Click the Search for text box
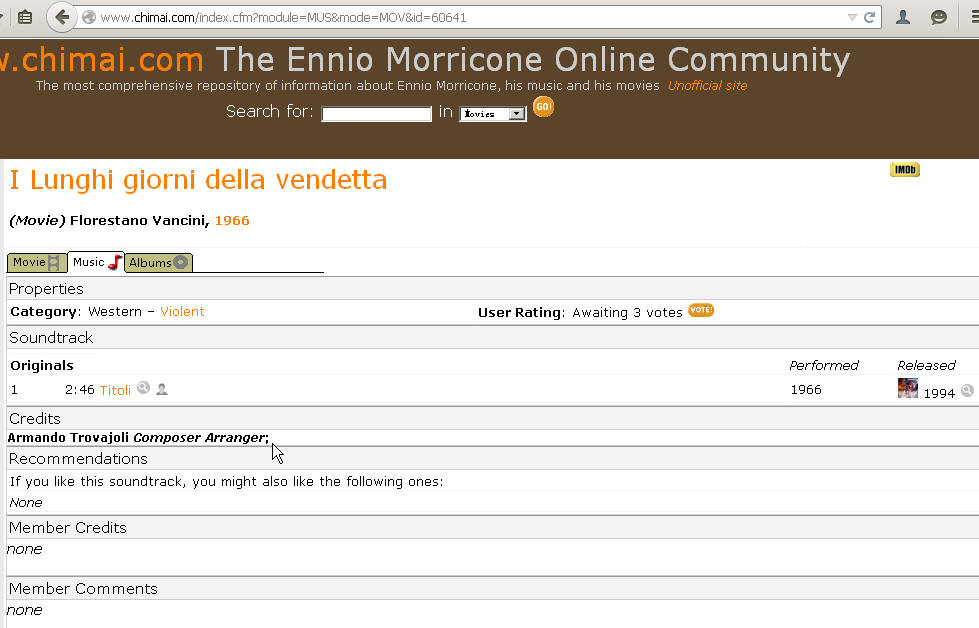 tap(376, 114)
